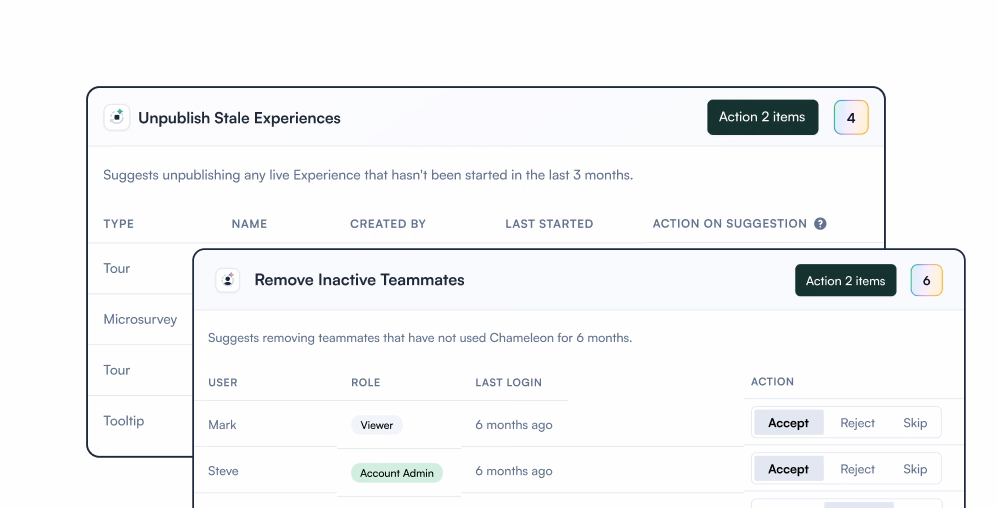Select Skip for Mark
Image resolution: width=998 pixels, height=508 pixels.
tap(915, 423)
